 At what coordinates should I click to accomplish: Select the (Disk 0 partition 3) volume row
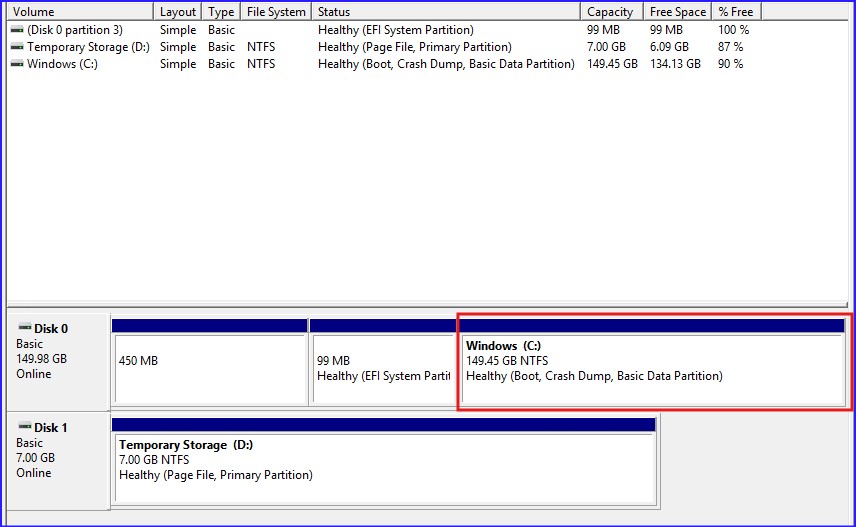tap(75, 30)
